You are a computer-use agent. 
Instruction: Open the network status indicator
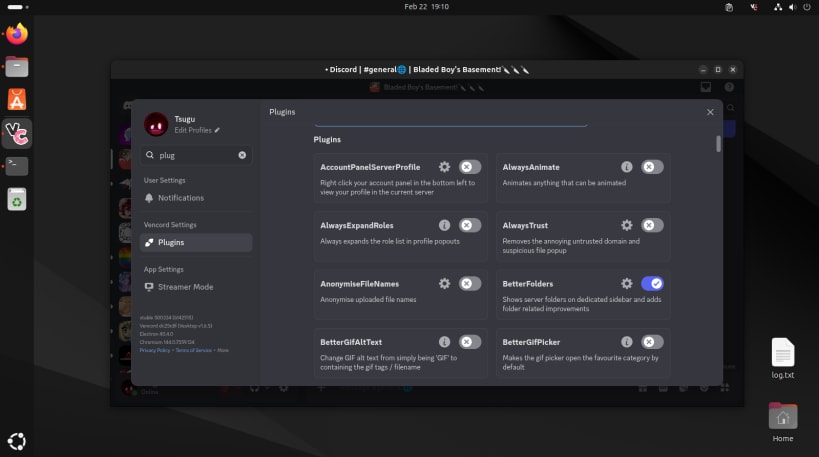[x=778, y=7]
